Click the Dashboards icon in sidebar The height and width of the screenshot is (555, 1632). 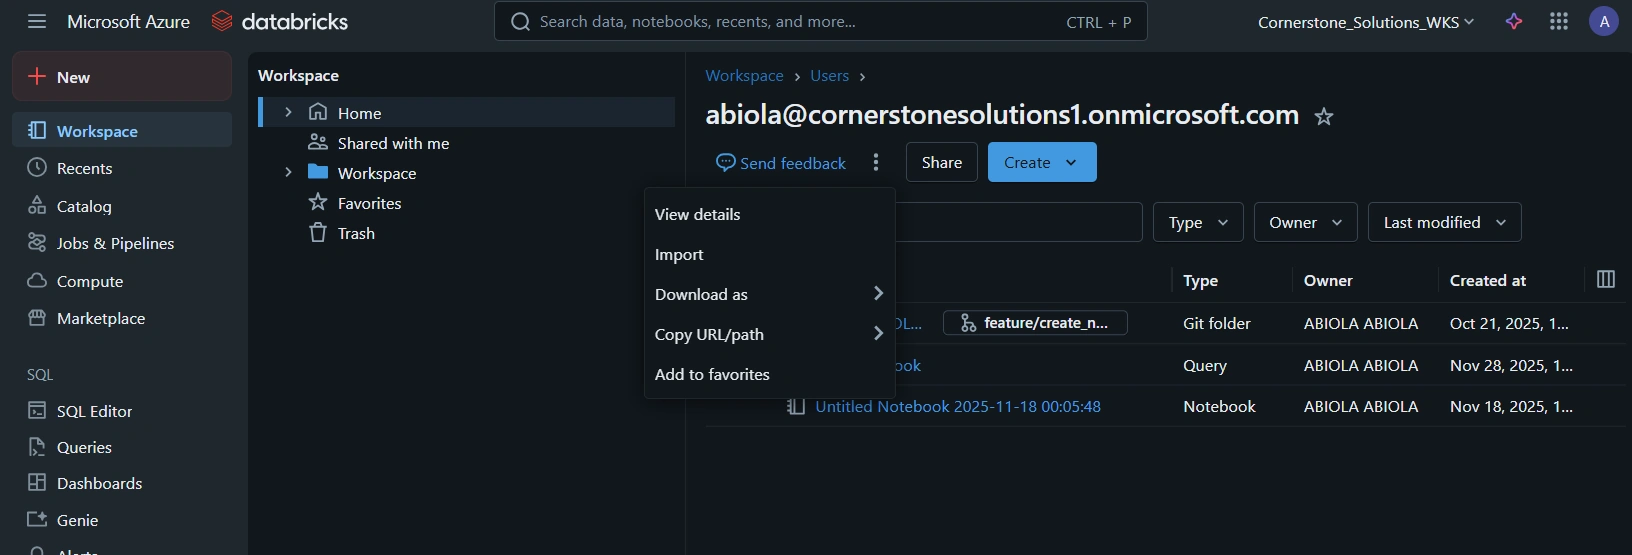coord(37,483)
